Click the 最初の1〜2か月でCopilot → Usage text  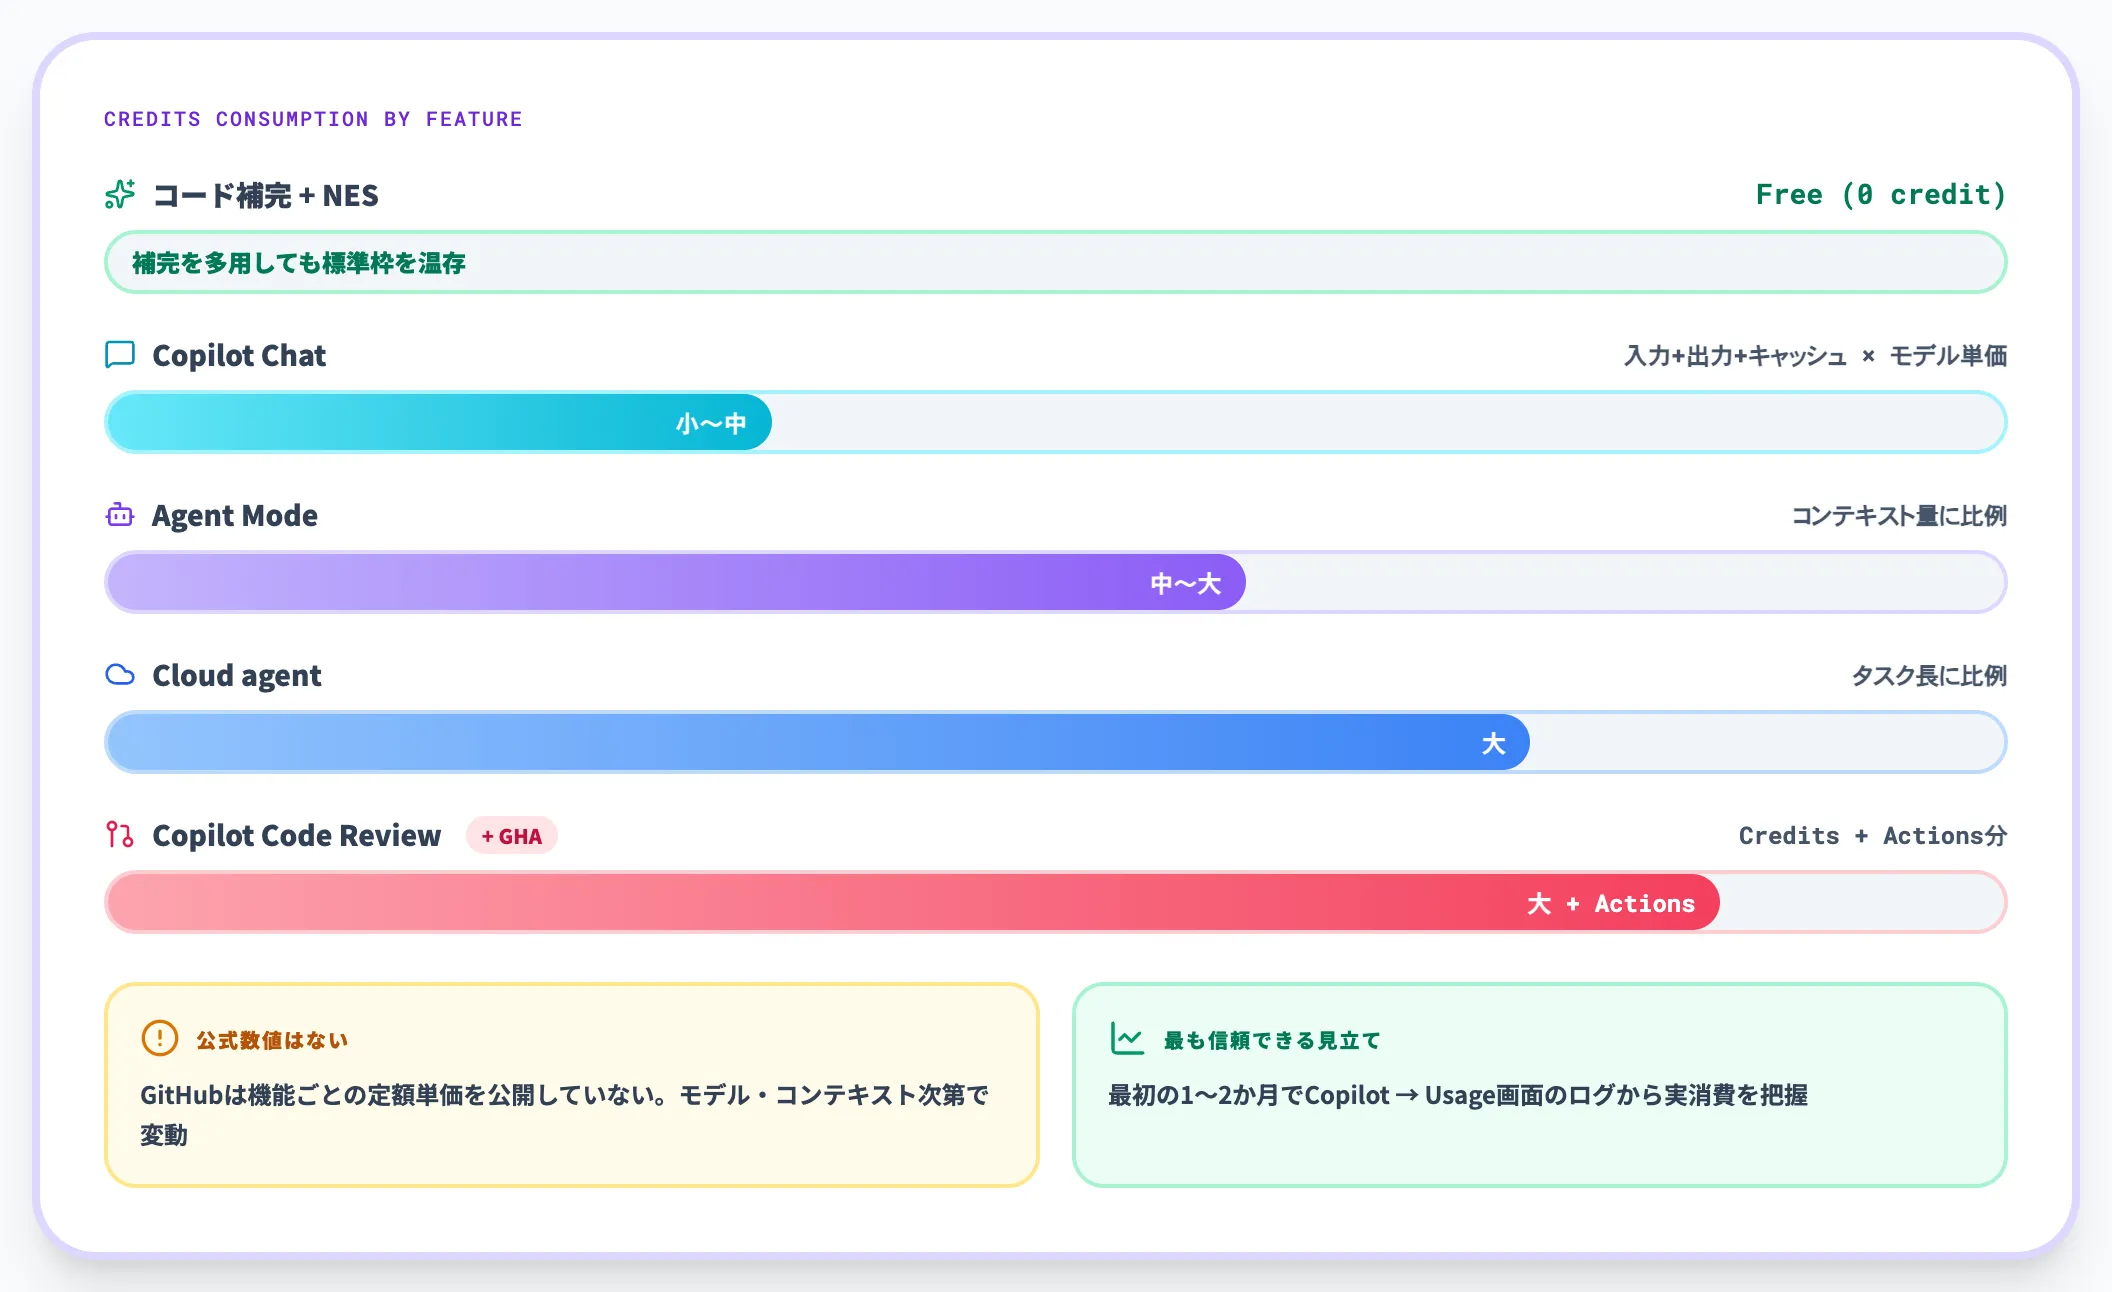tap(1458, 1095)
